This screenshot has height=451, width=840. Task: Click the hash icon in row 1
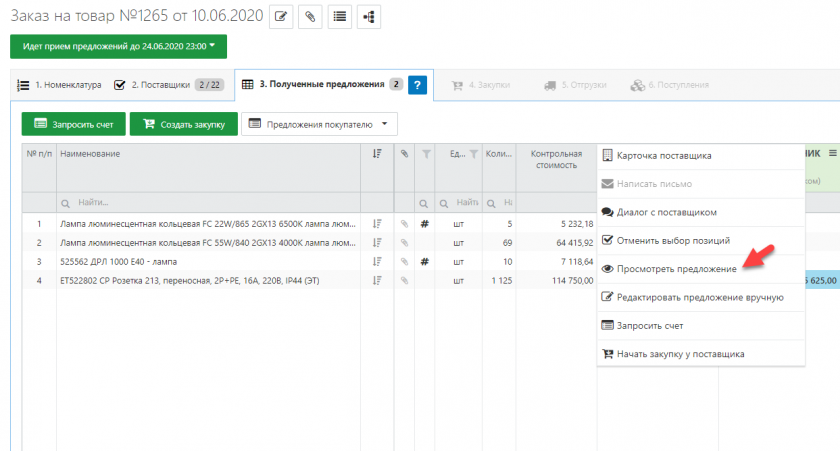tap(425, 224)
